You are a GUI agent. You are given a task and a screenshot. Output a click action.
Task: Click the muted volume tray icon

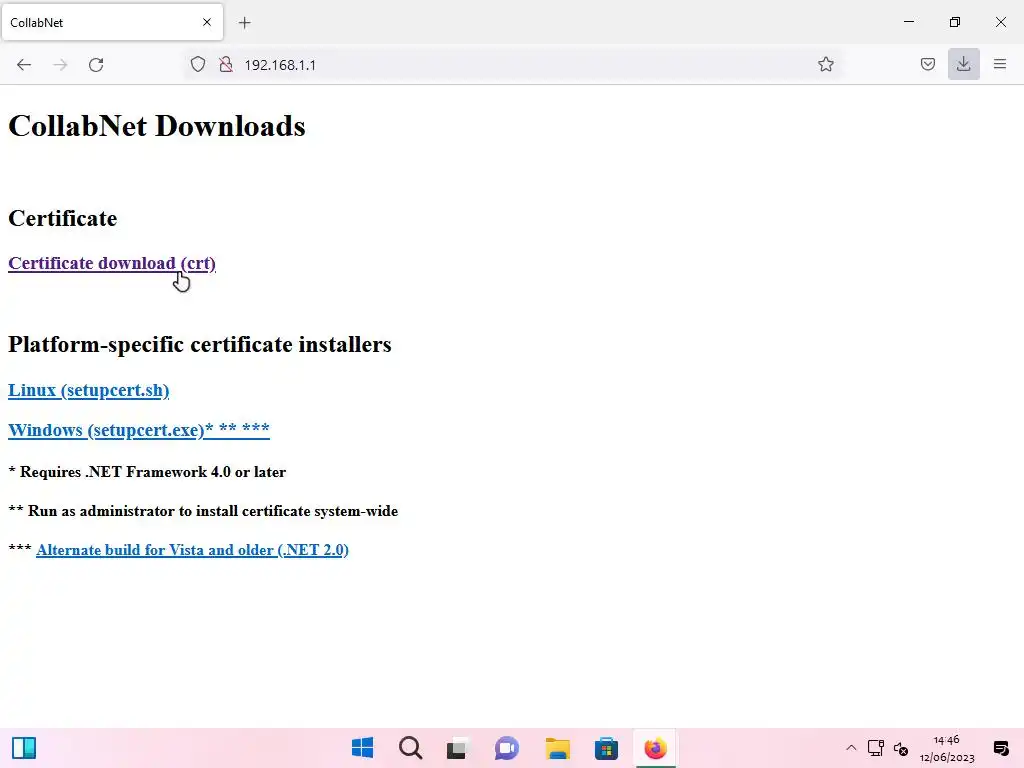point(901,748)
